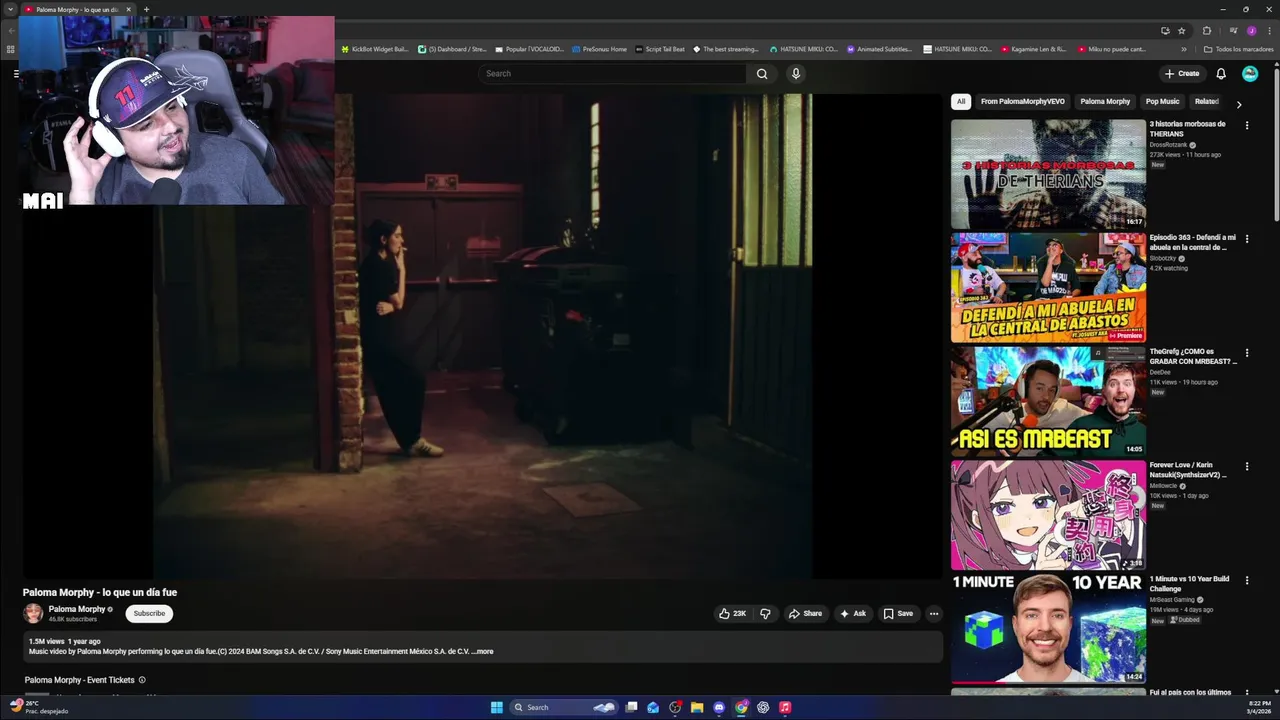Start voice search with the microphone icon
Viewport: 1280px width, 720px height.
tap(796, 73)
